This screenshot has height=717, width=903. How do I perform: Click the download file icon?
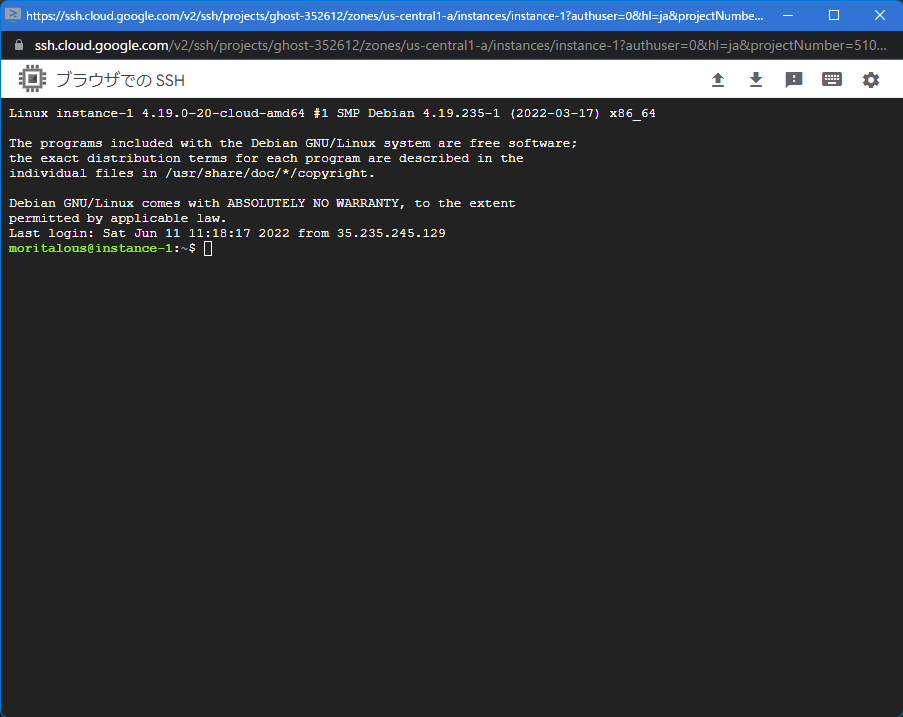coord(756,80)
